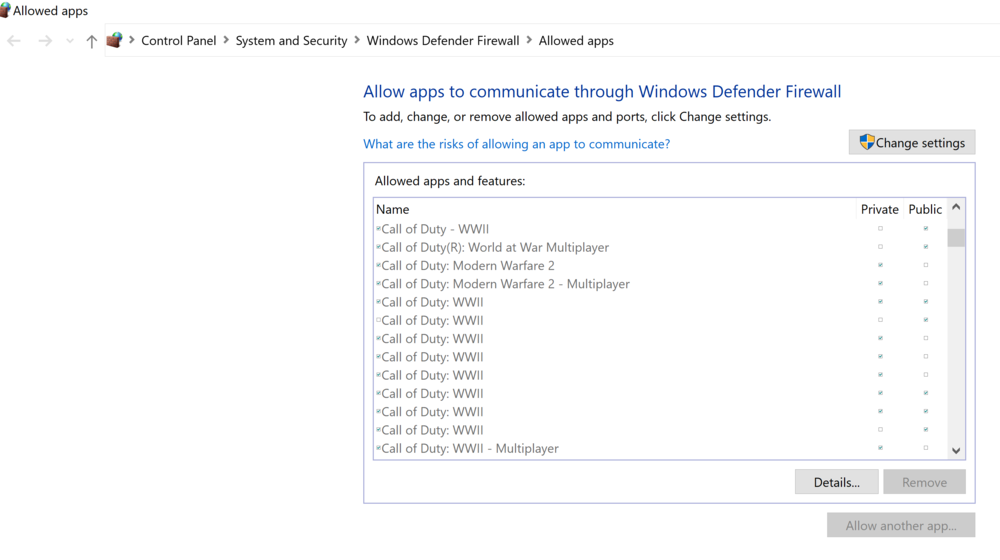Click the Allowed apps window title icon
Screen dimensions: 1000x560
click(x=5, y=11)
